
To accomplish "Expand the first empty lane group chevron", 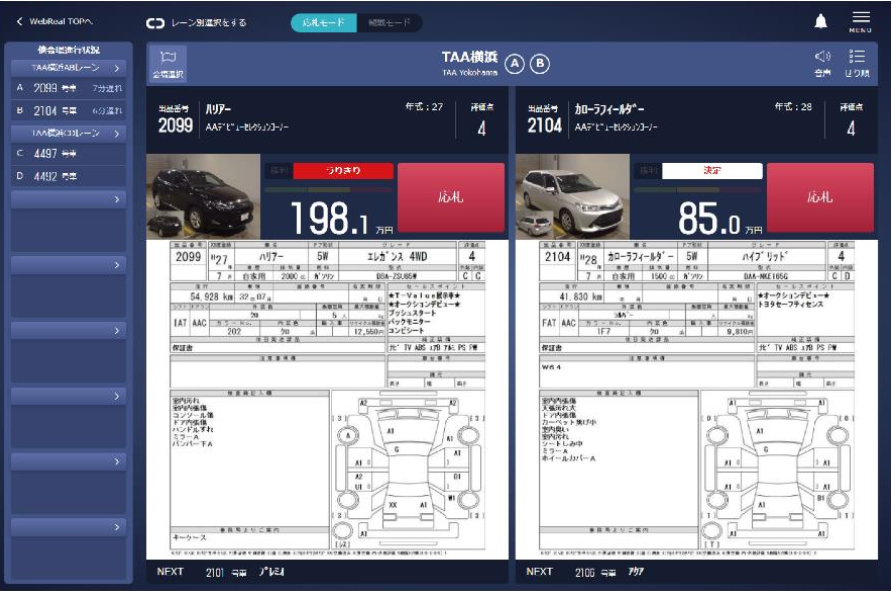I will pos(117,200).
